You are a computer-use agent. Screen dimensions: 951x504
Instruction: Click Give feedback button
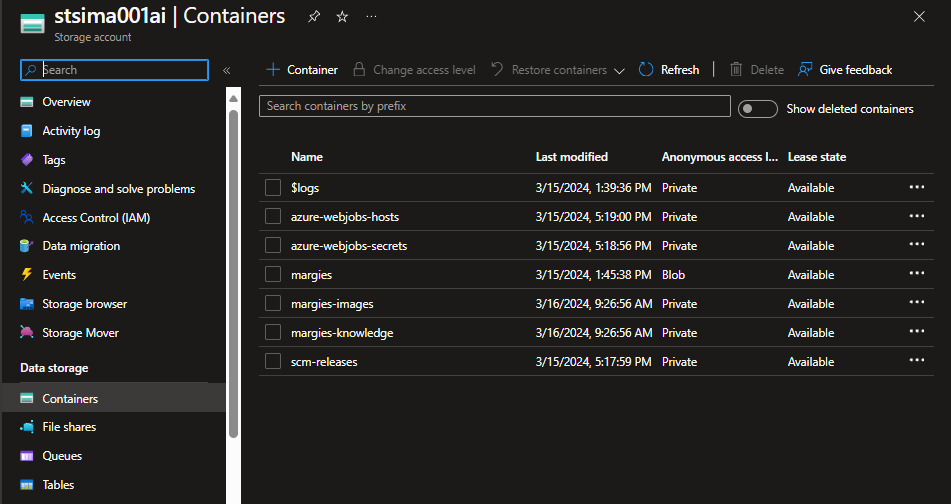845,70
